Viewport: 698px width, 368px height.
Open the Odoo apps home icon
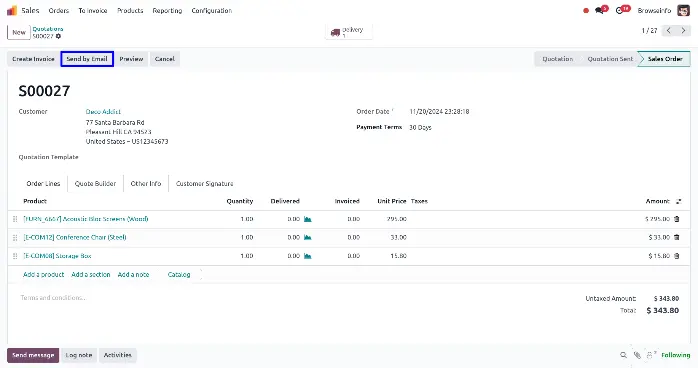pos(12,10)
